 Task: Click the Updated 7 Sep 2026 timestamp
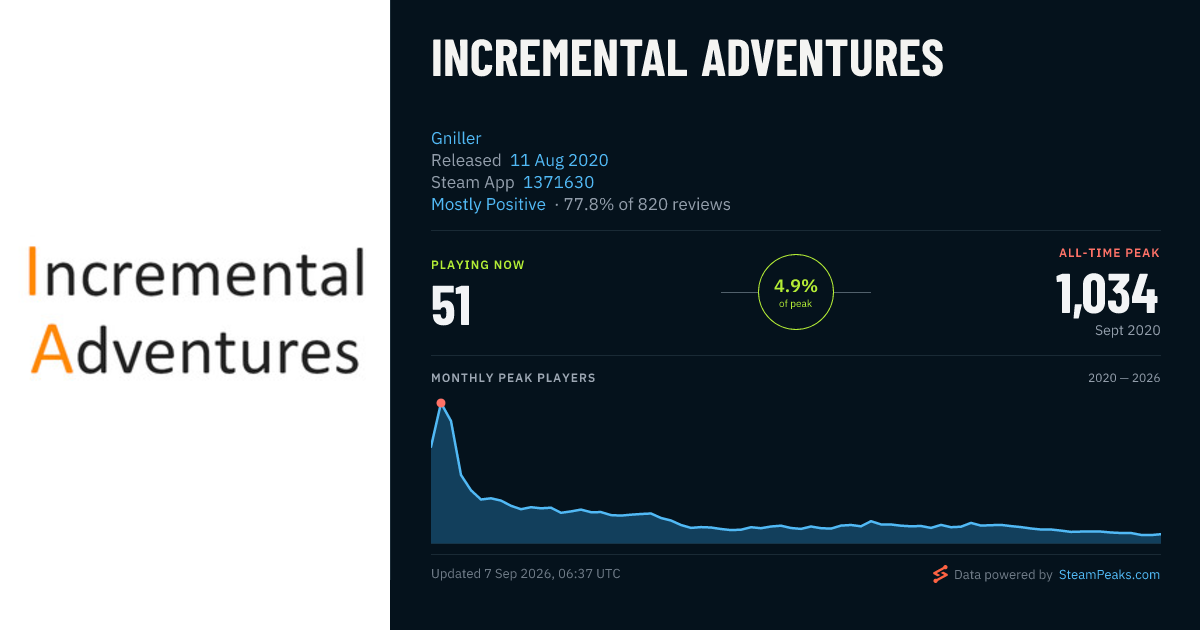tap(526, 574)
